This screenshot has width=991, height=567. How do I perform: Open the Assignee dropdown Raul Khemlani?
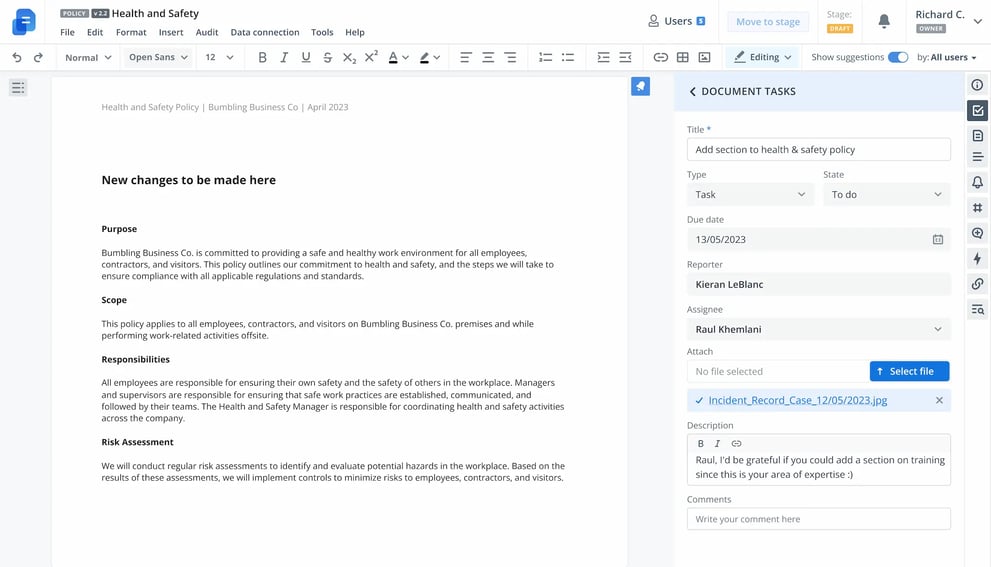[x=818, y=329]
